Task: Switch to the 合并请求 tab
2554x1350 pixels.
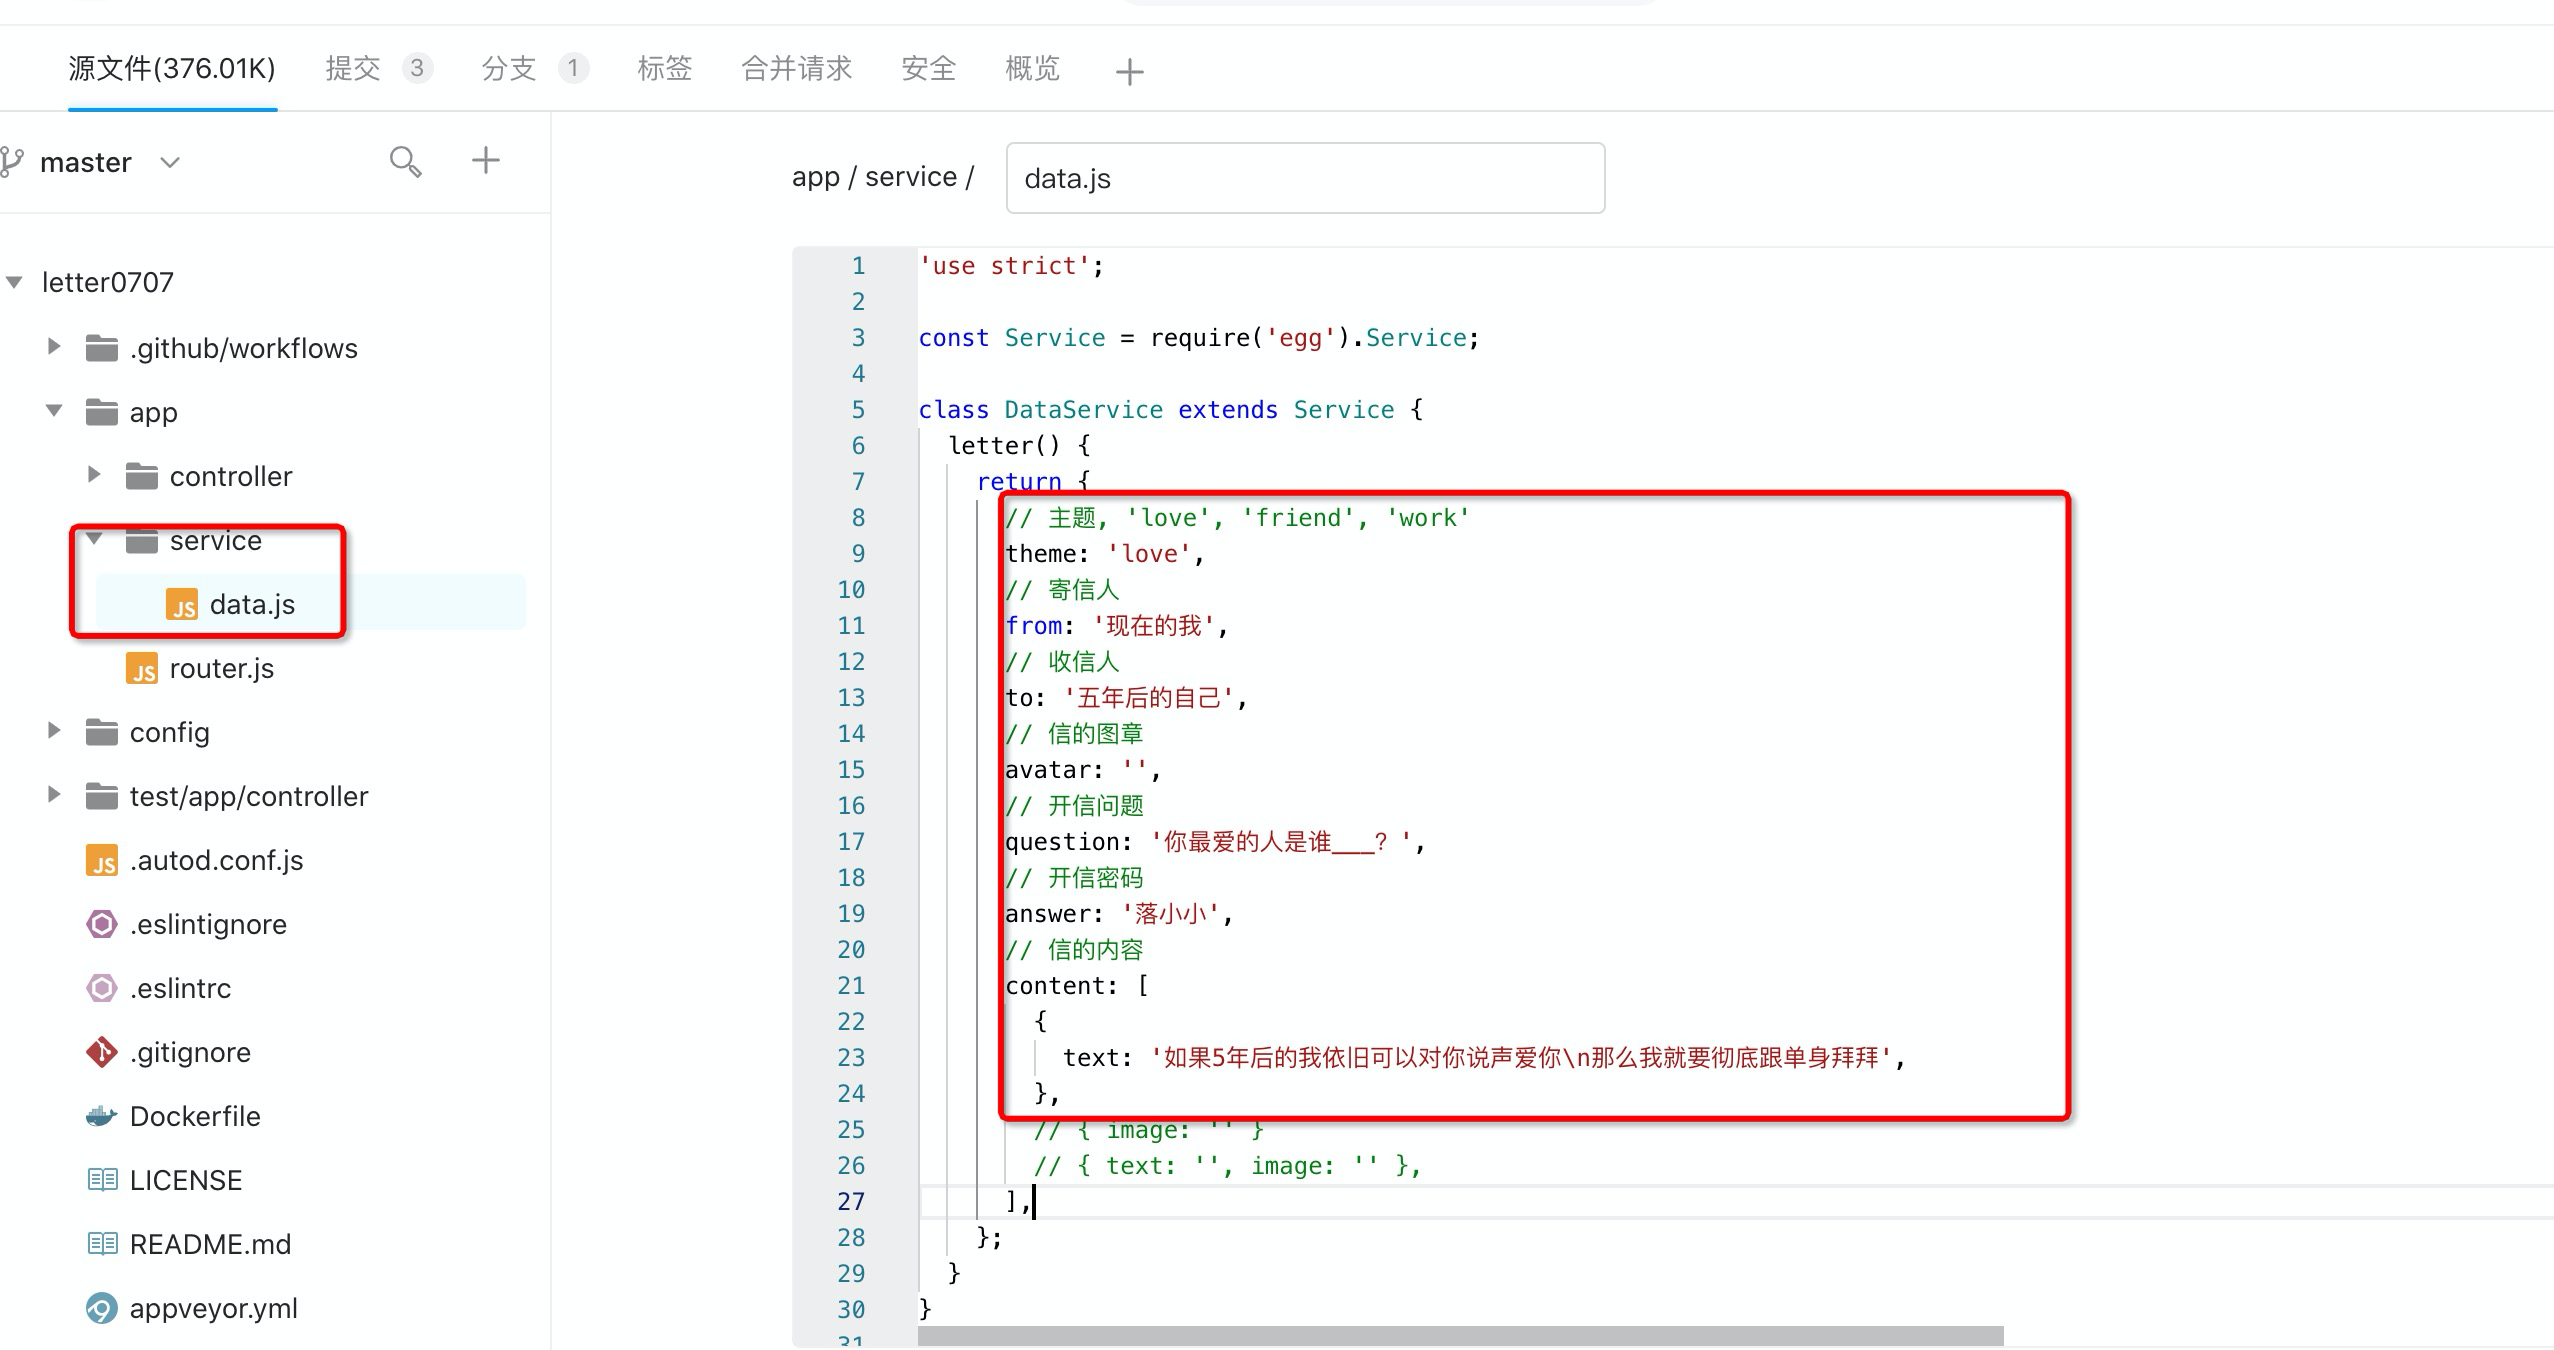Action: [796, 68]
